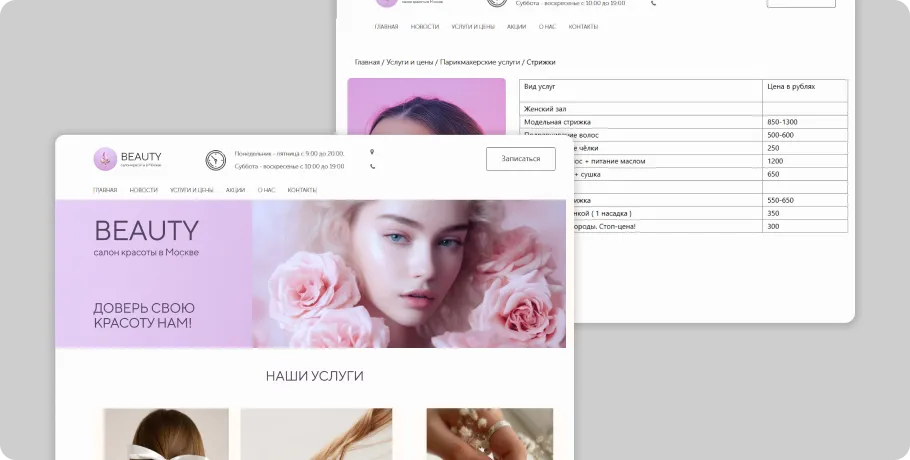This screenshot has width=910, height=460.
Task: Click the Главная breadcrumb on the price page
Action: pos(367,62)
